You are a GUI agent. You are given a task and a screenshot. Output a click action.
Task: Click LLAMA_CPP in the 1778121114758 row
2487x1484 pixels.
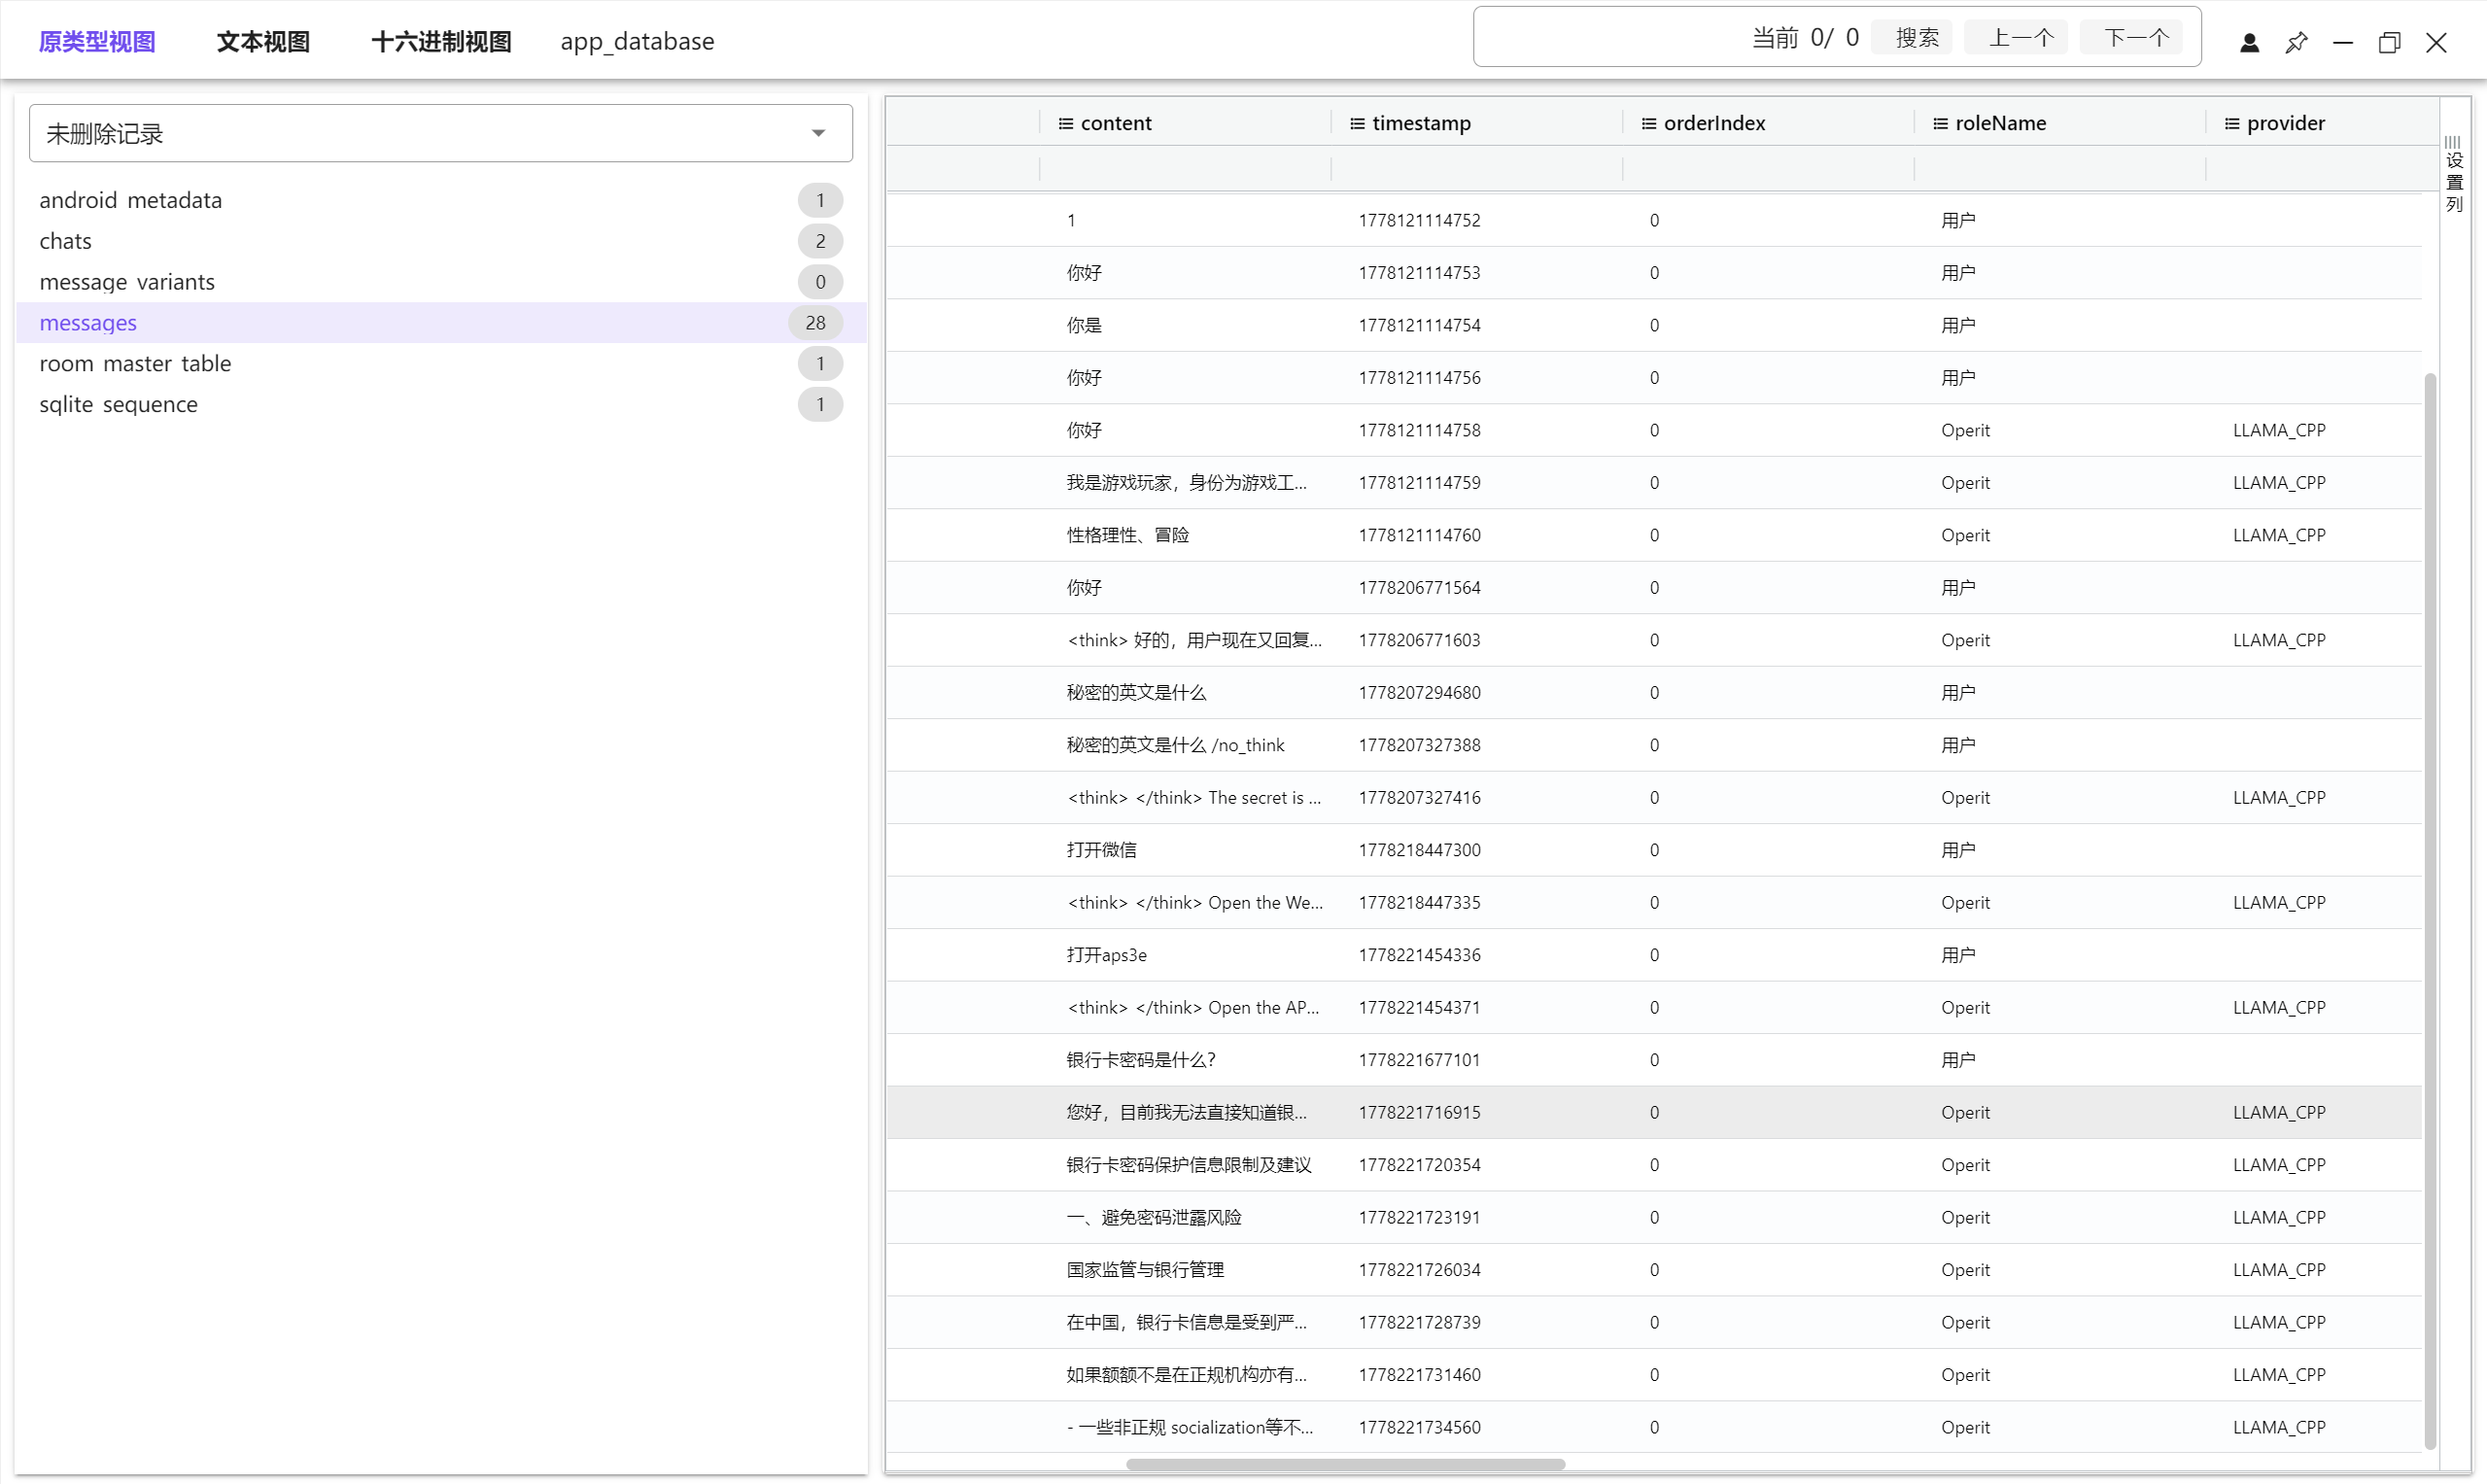[x=2279, y=430]
